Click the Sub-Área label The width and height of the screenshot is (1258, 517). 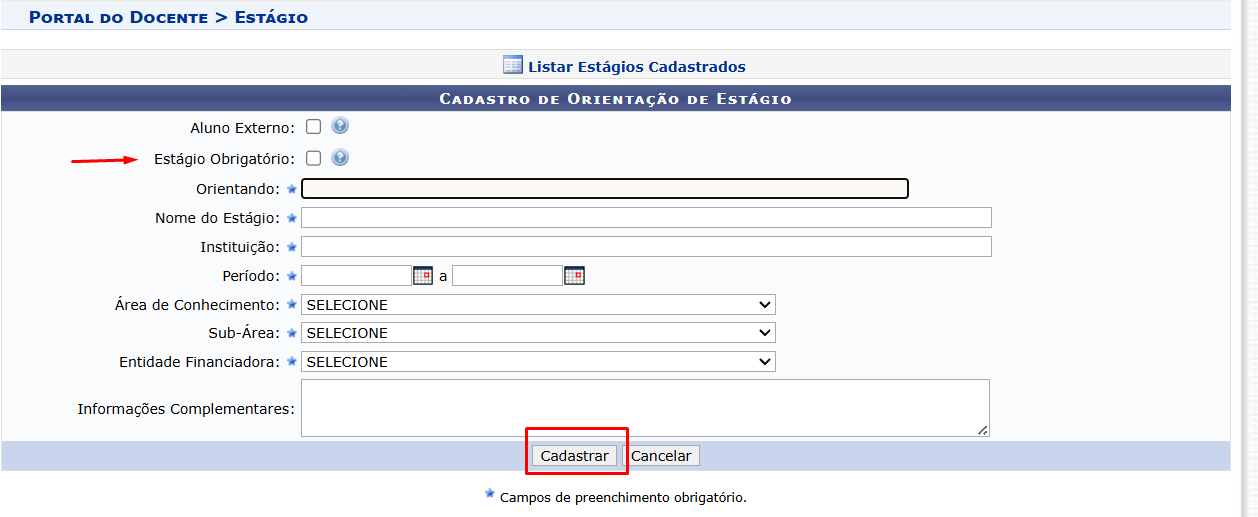[244, 333]
